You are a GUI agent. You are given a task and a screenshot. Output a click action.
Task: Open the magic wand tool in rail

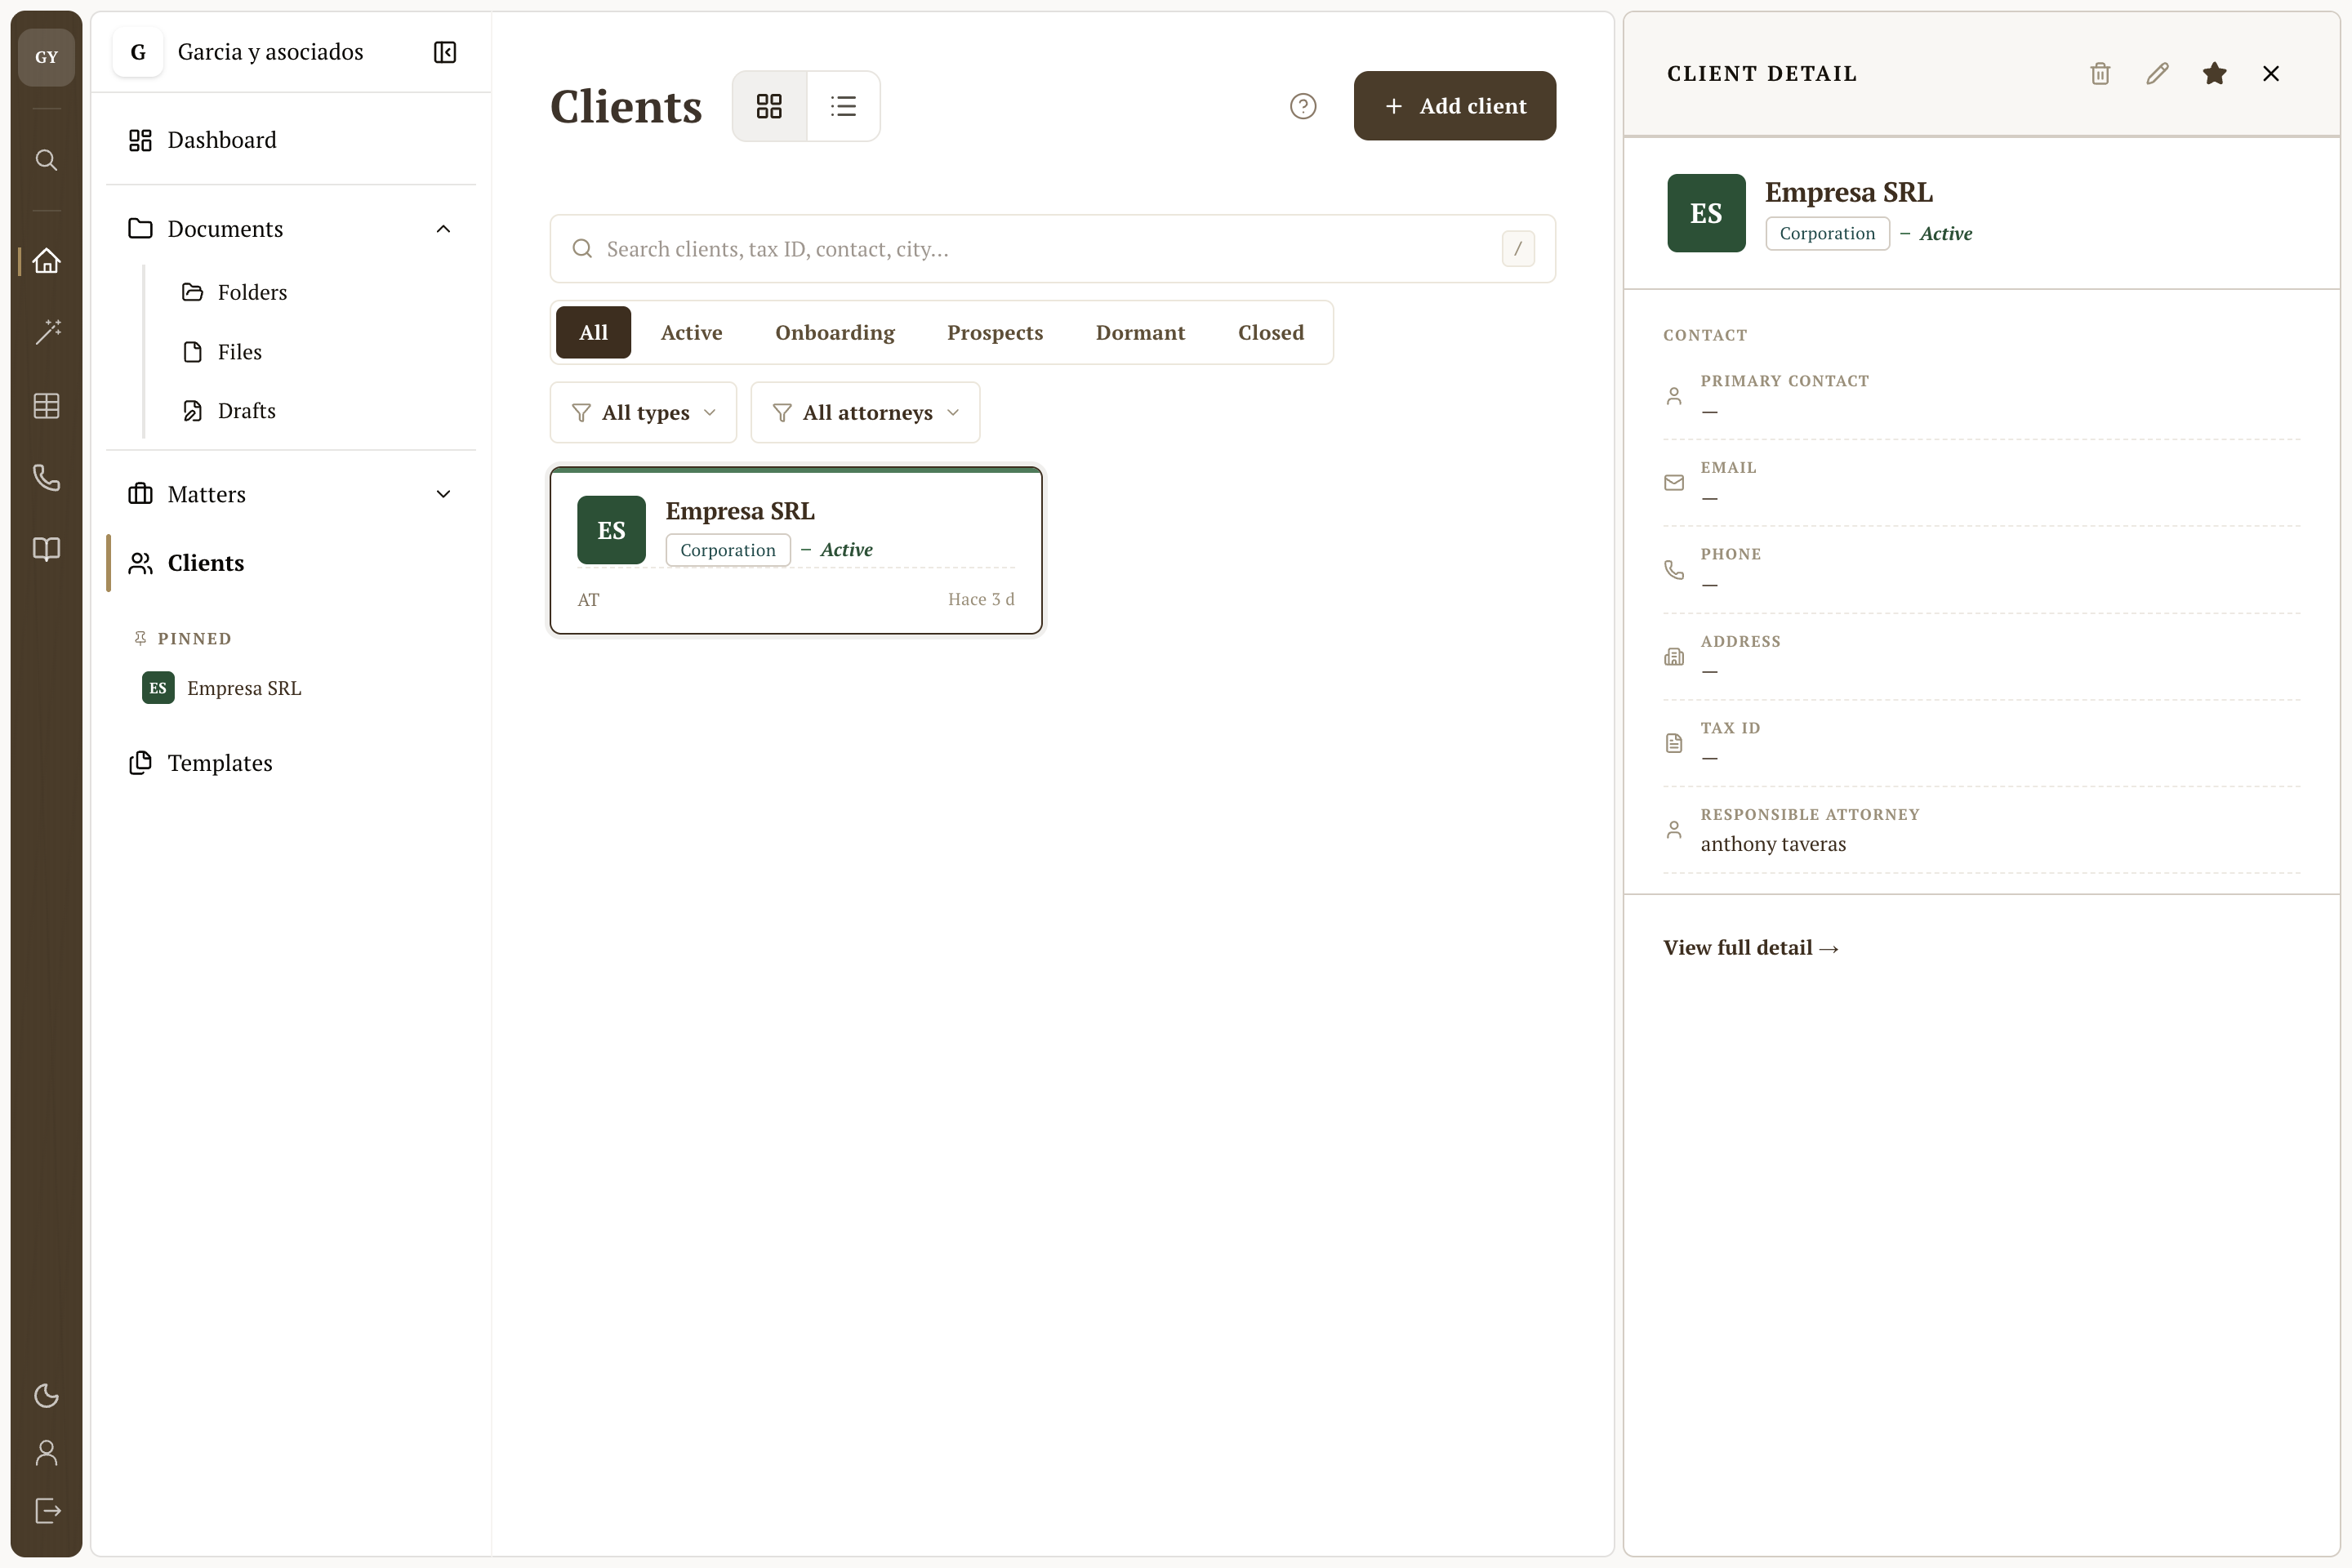(x=46, y=332)
